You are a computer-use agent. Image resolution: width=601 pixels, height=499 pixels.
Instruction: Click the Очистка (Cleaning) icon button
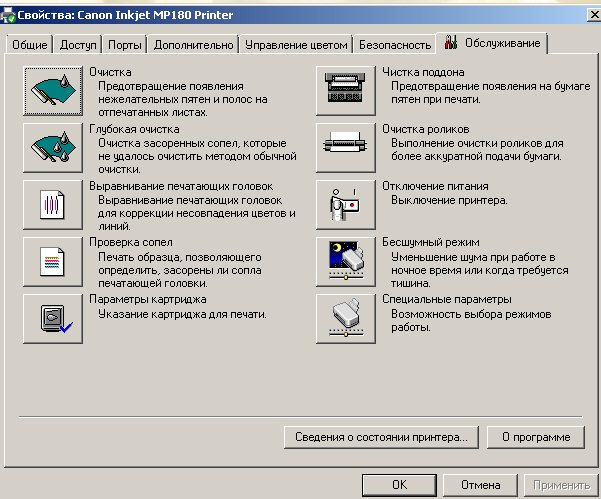tap(49, 91)
